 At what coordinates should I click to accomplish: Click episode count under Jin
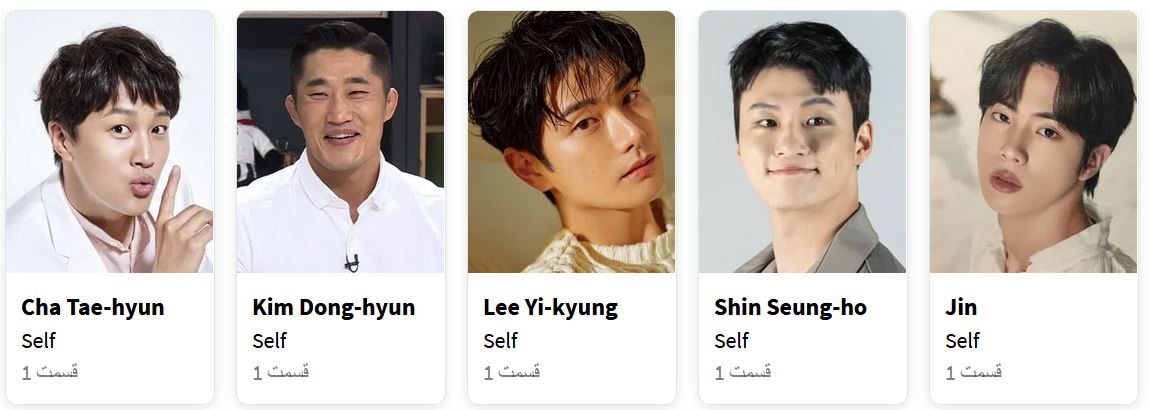[x=973, y=372]
